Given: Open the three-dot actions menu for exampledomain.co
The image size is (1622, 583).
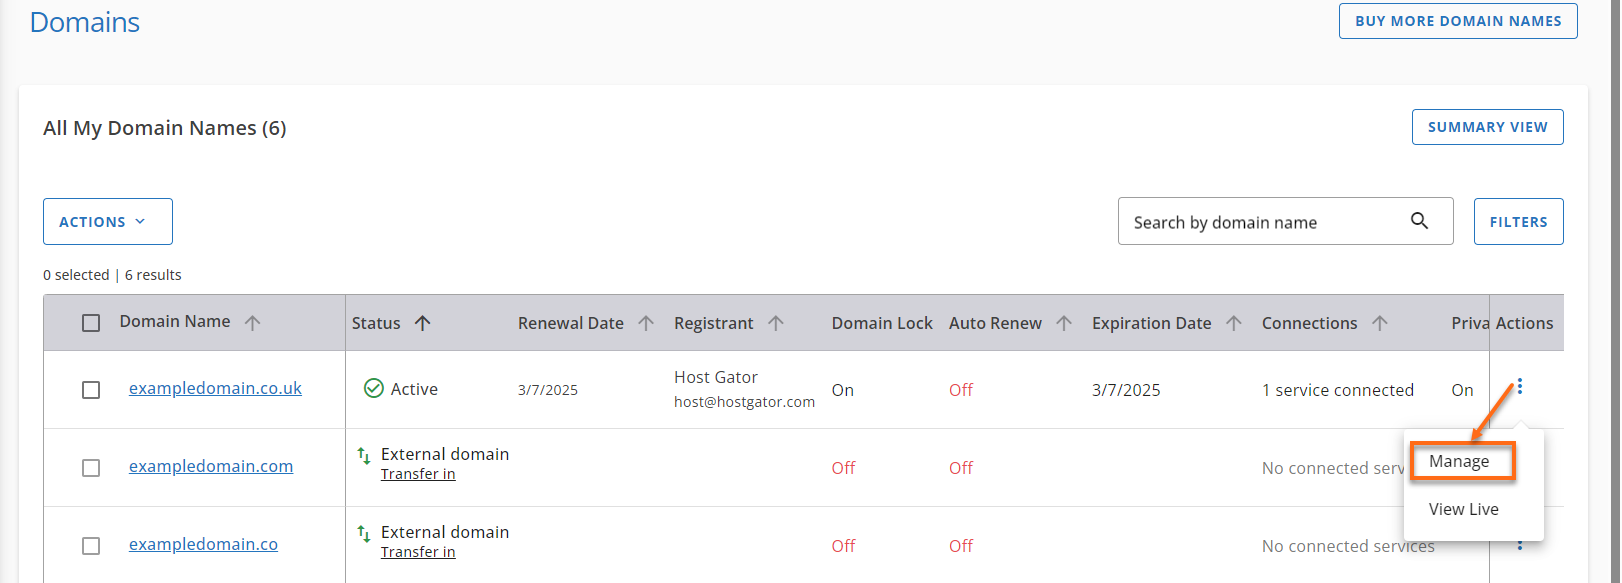Looking at the screenshot, I should (x=1519, y=545).
